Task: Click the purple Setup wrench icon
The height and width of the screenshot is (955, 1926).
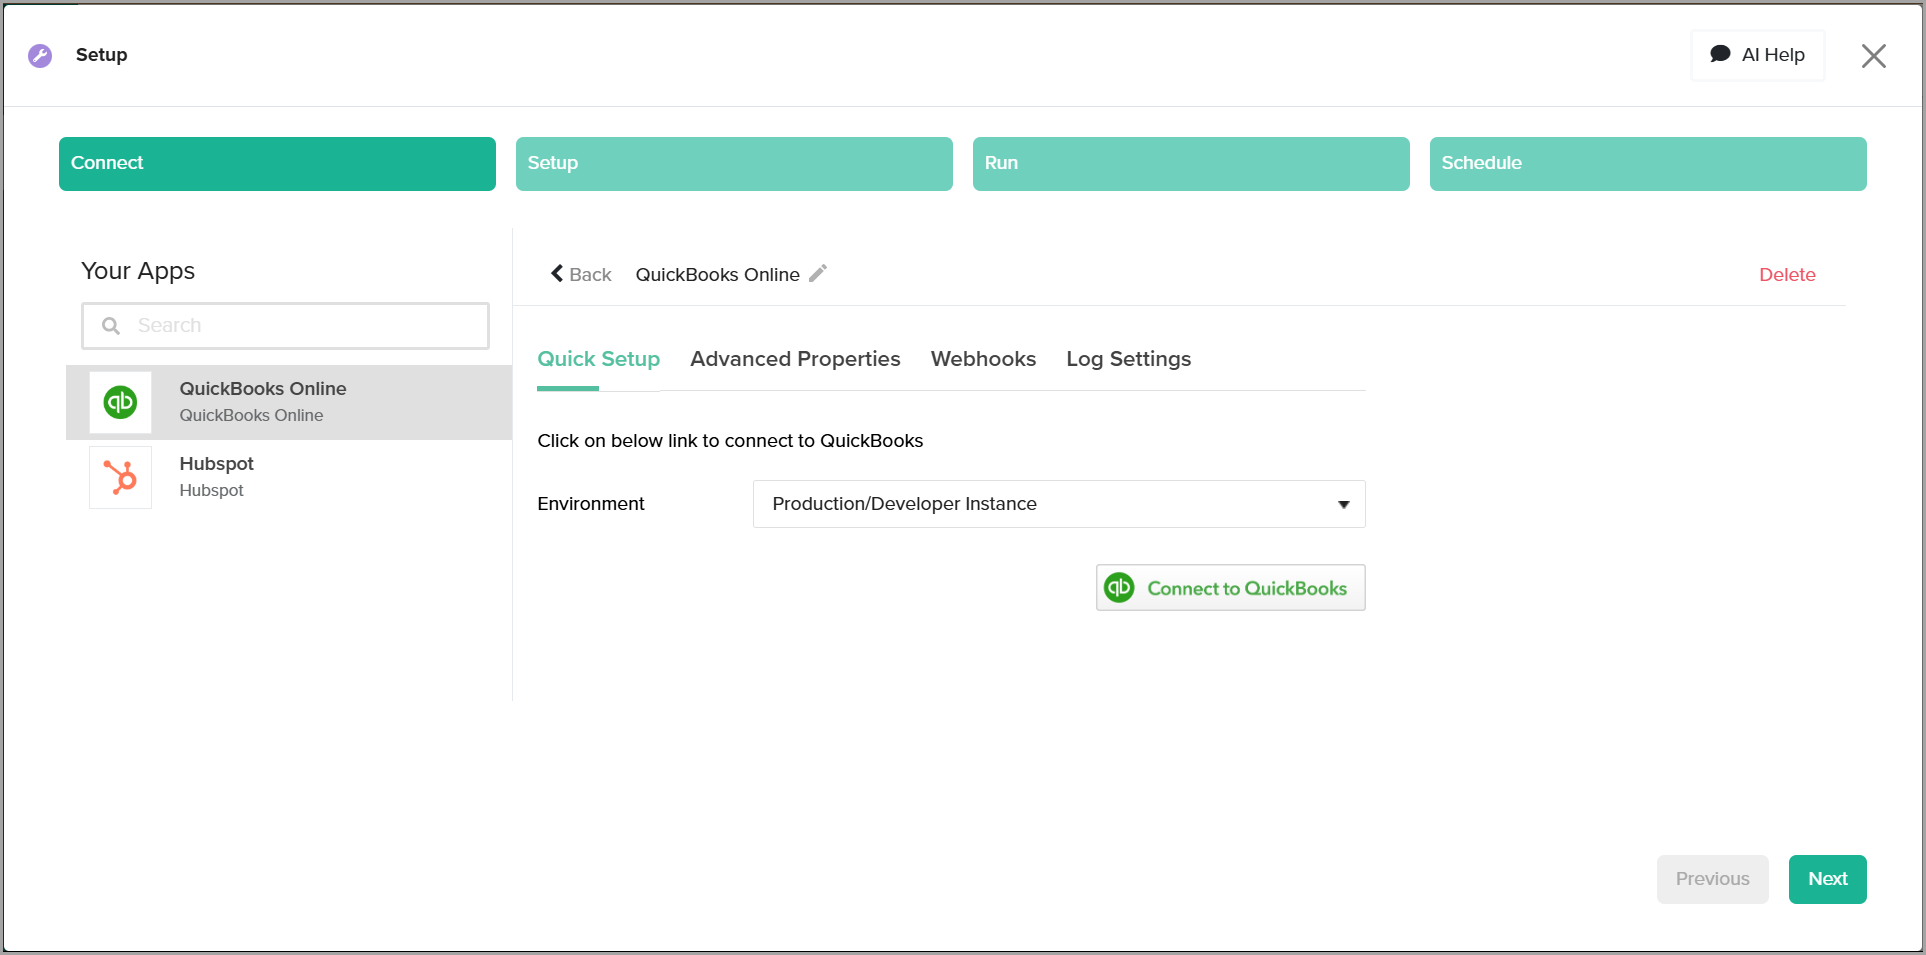Action: click(40, 55)
